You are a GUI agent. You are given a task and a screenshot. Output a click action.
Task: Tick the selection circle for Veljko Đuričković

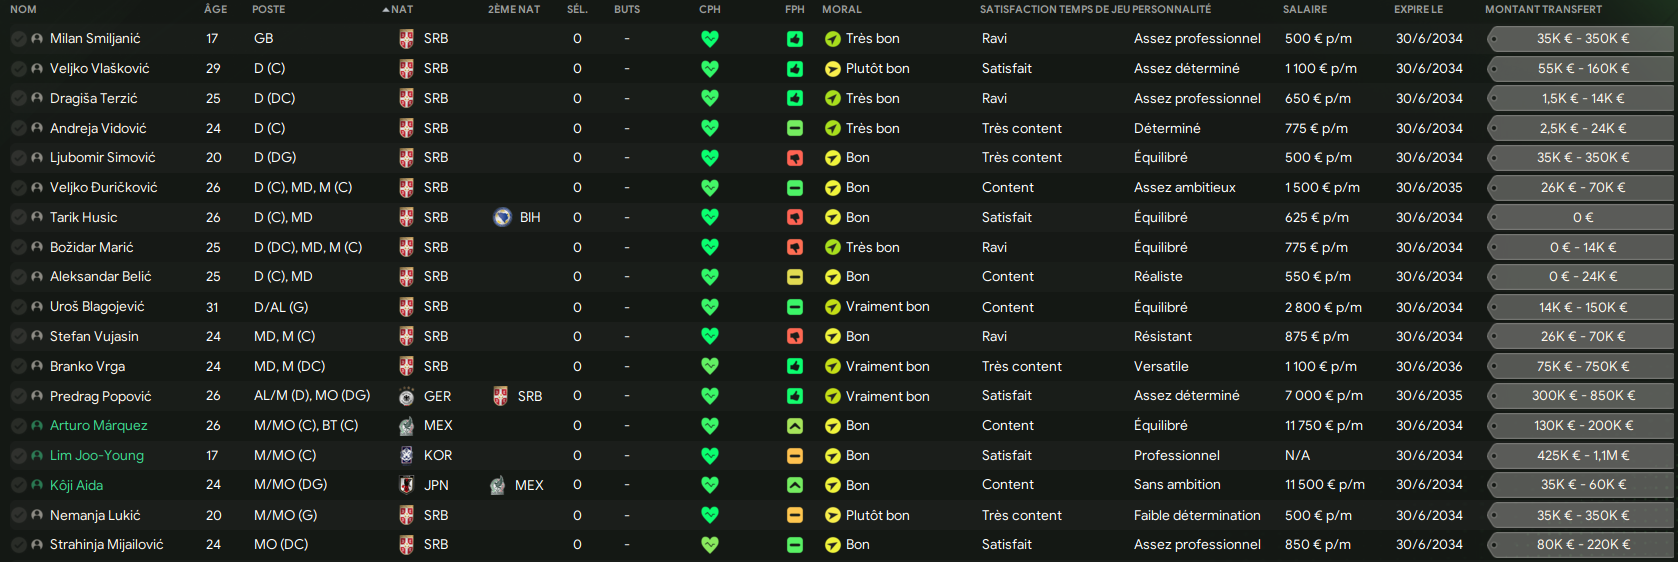(x=19, y=188)
